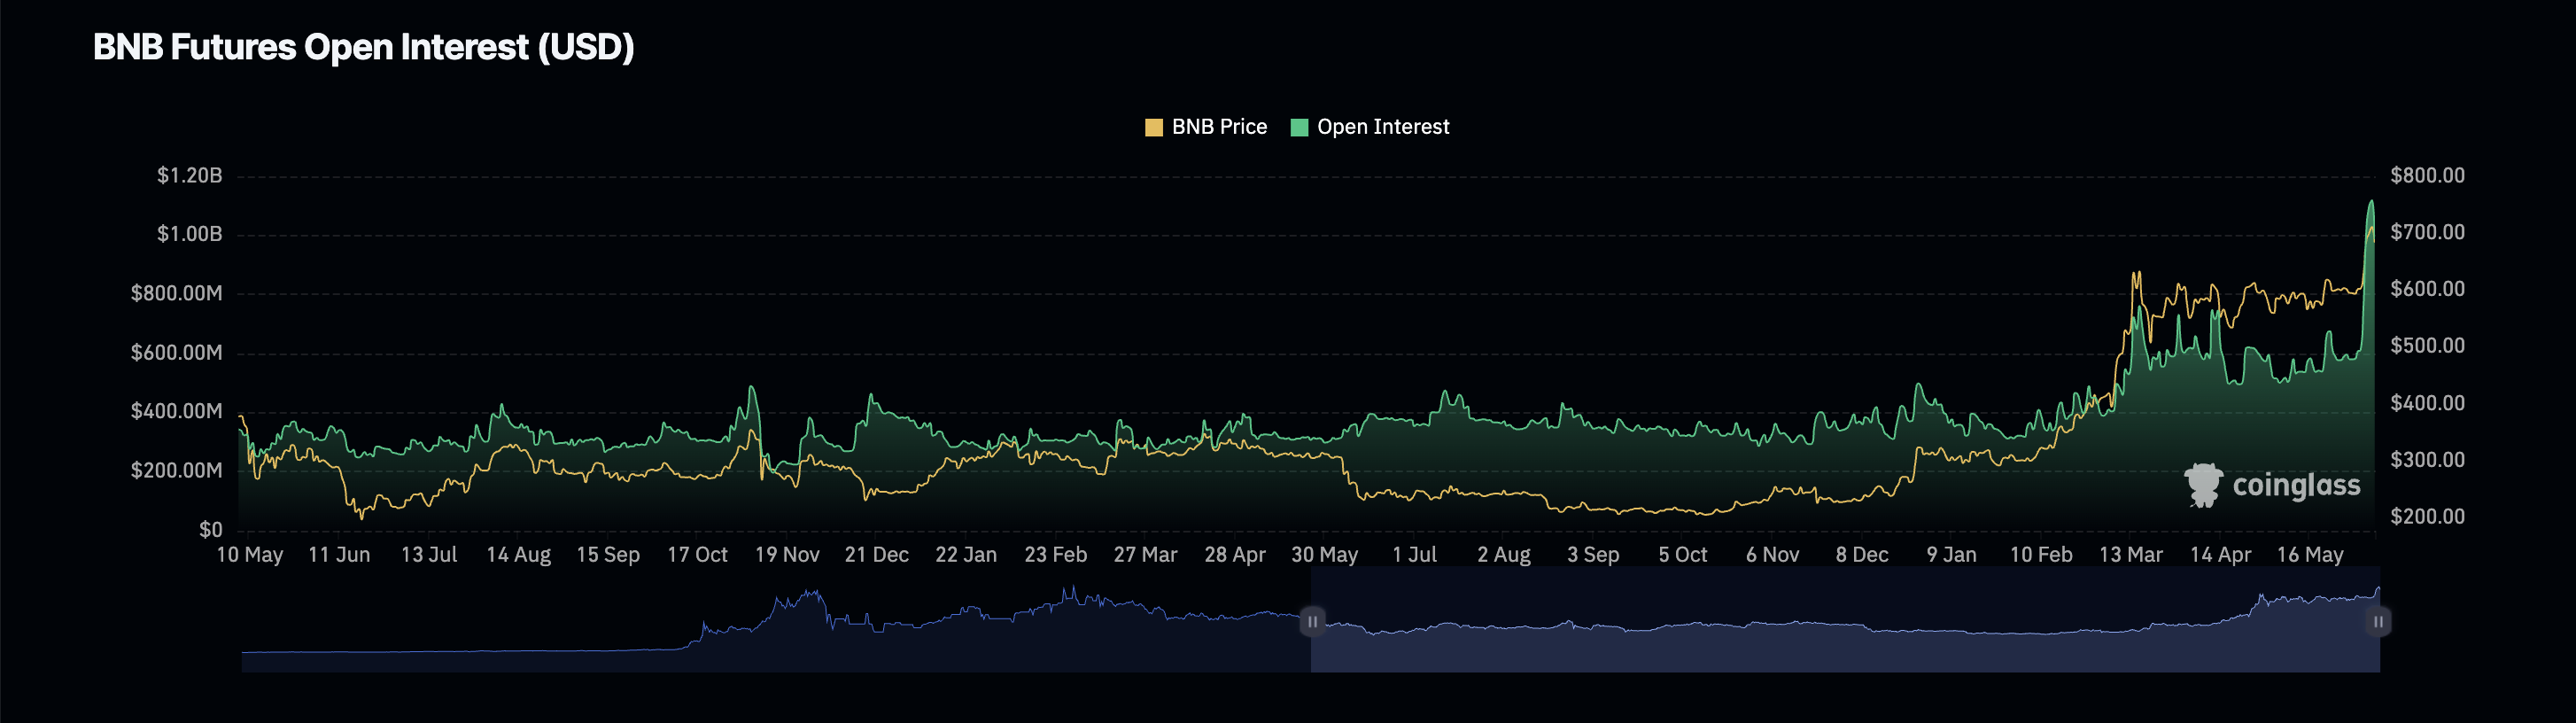Click the "14 Apr" date label
2576x723 pixels.
pos(2221,555)
